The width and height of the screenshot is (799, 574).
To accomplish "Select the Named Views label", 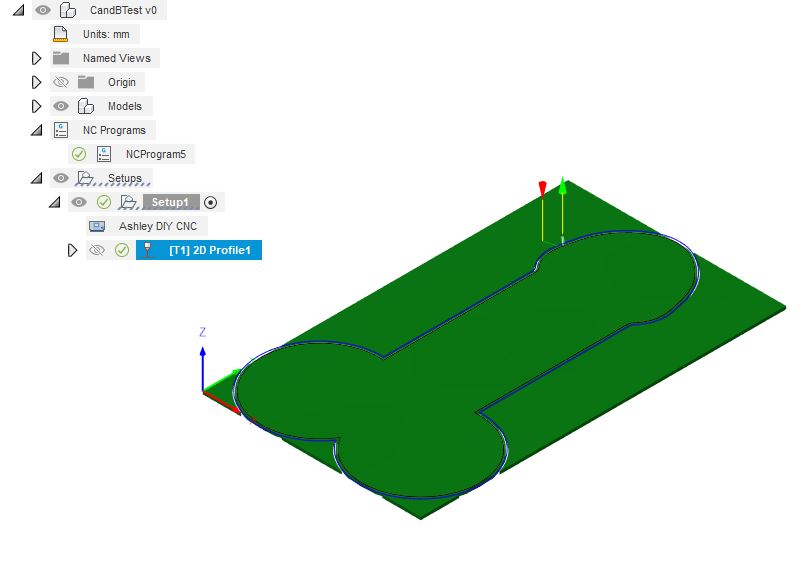I will pyautogui.click(x=117, y=58).
